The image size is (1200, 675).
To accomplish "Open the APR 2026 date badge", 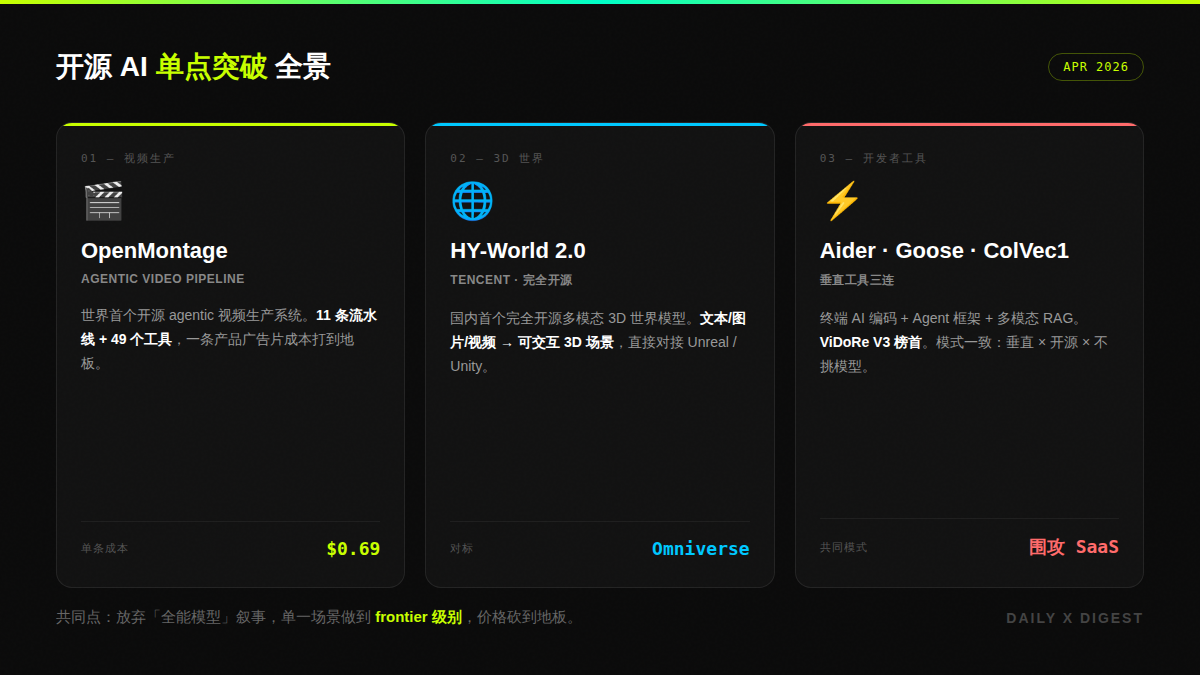I will (x=1095, y=67).
